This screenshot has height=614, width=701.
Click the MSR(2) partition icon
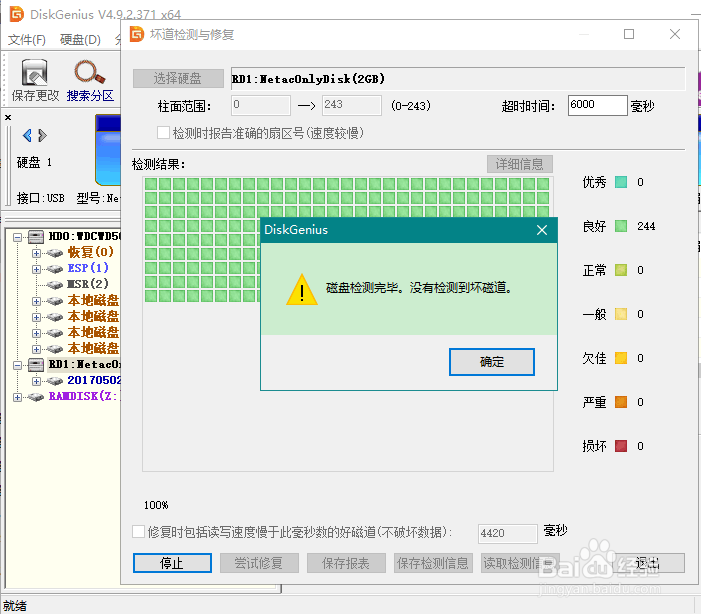tap(55, 284)
